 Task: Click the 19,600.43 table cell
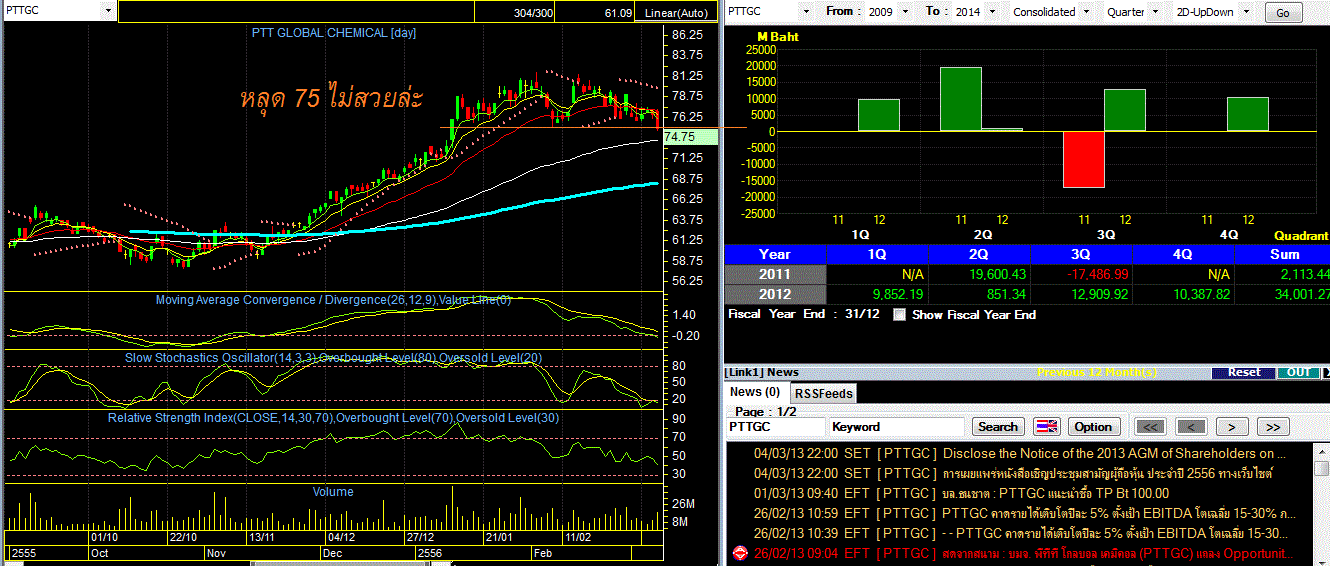click(x=979, y=274)
